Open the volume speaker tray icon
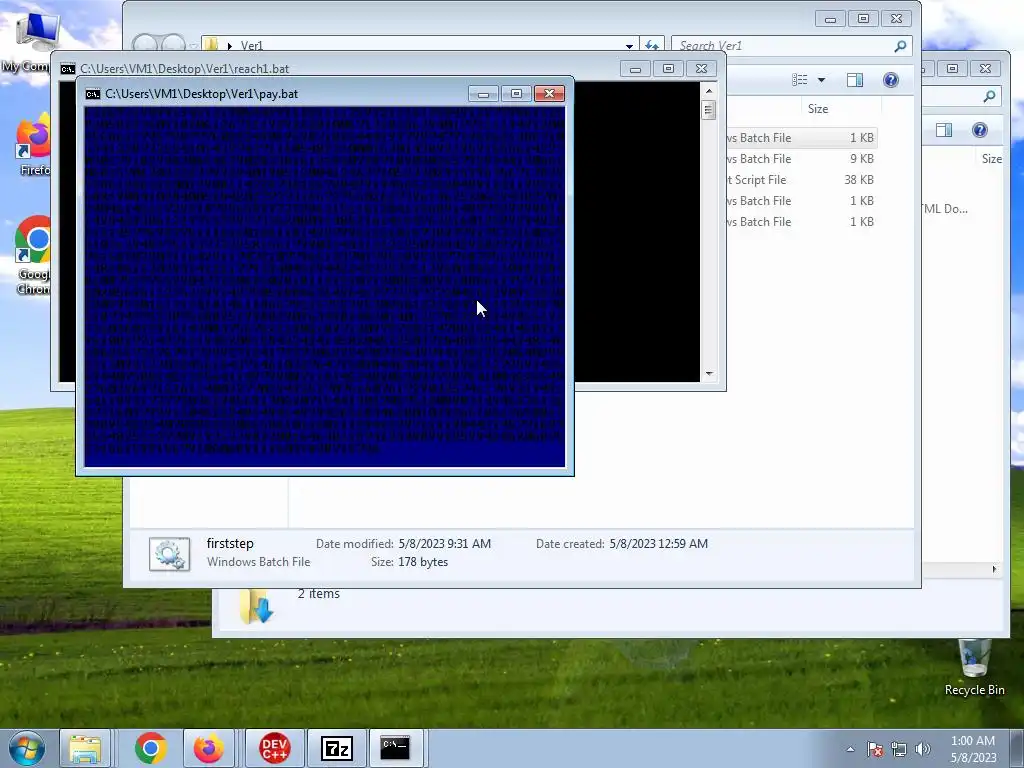The image size is (1024, 768). point(922,749)
